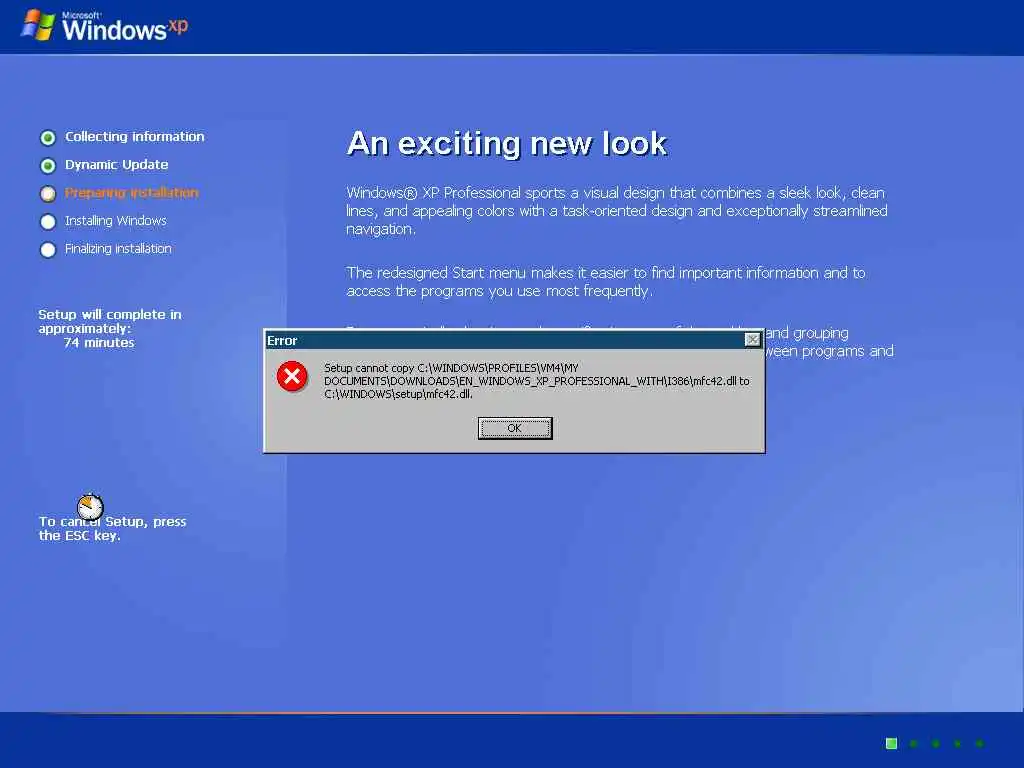Click the "Setup cannot copy" error message
The image size is (1024, 768).
(x=536, y=381)
